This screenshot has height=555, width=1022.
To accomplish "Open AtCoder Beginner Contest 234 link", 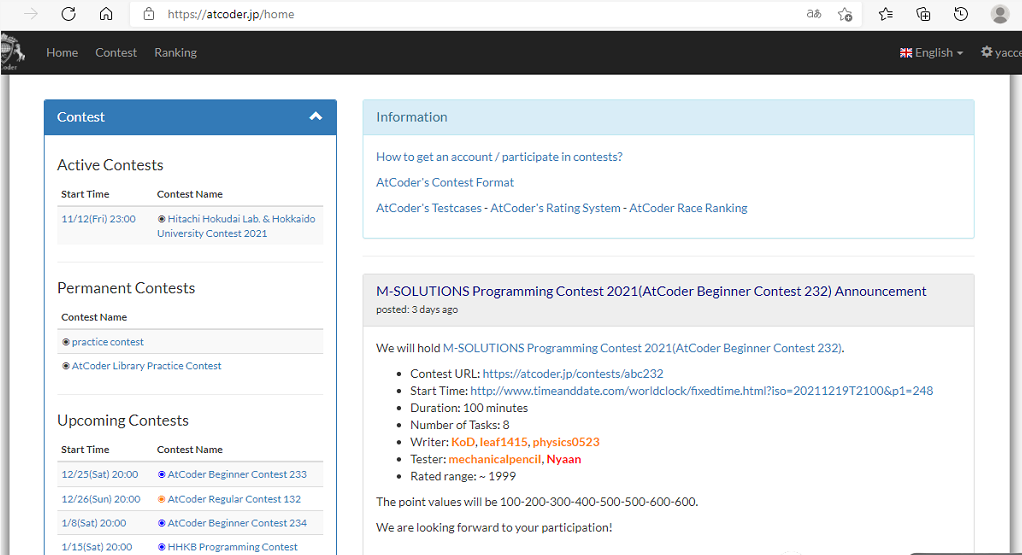I will (x=237, y=523).
